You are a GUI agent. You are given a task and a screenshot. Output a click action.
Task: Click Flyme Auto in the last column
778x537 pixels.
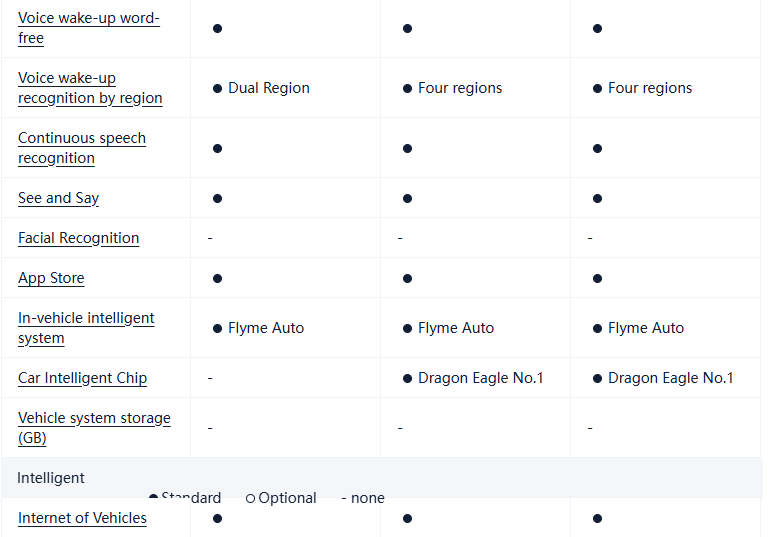pos(645,328)
